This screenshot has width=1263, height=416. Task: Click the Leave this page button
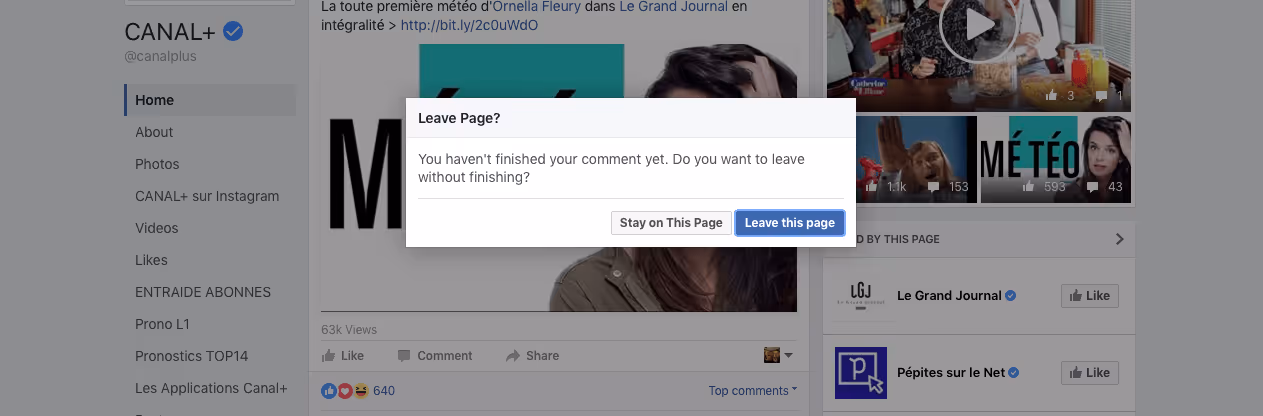(x=790, y=223)
